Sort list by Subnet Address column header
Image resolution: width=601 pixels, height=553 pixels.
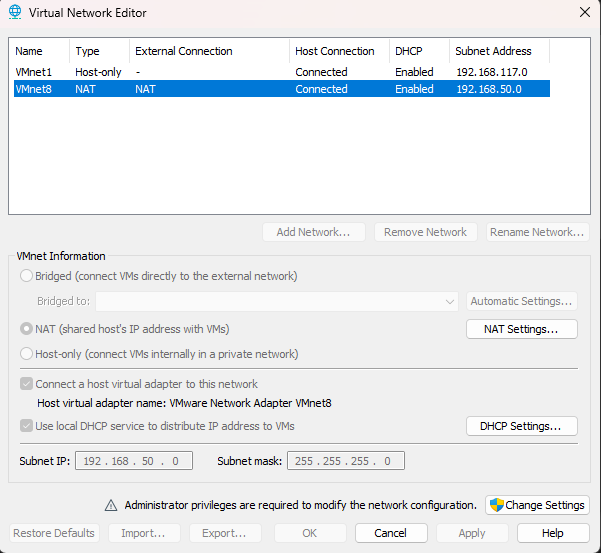tap(498, 51)
